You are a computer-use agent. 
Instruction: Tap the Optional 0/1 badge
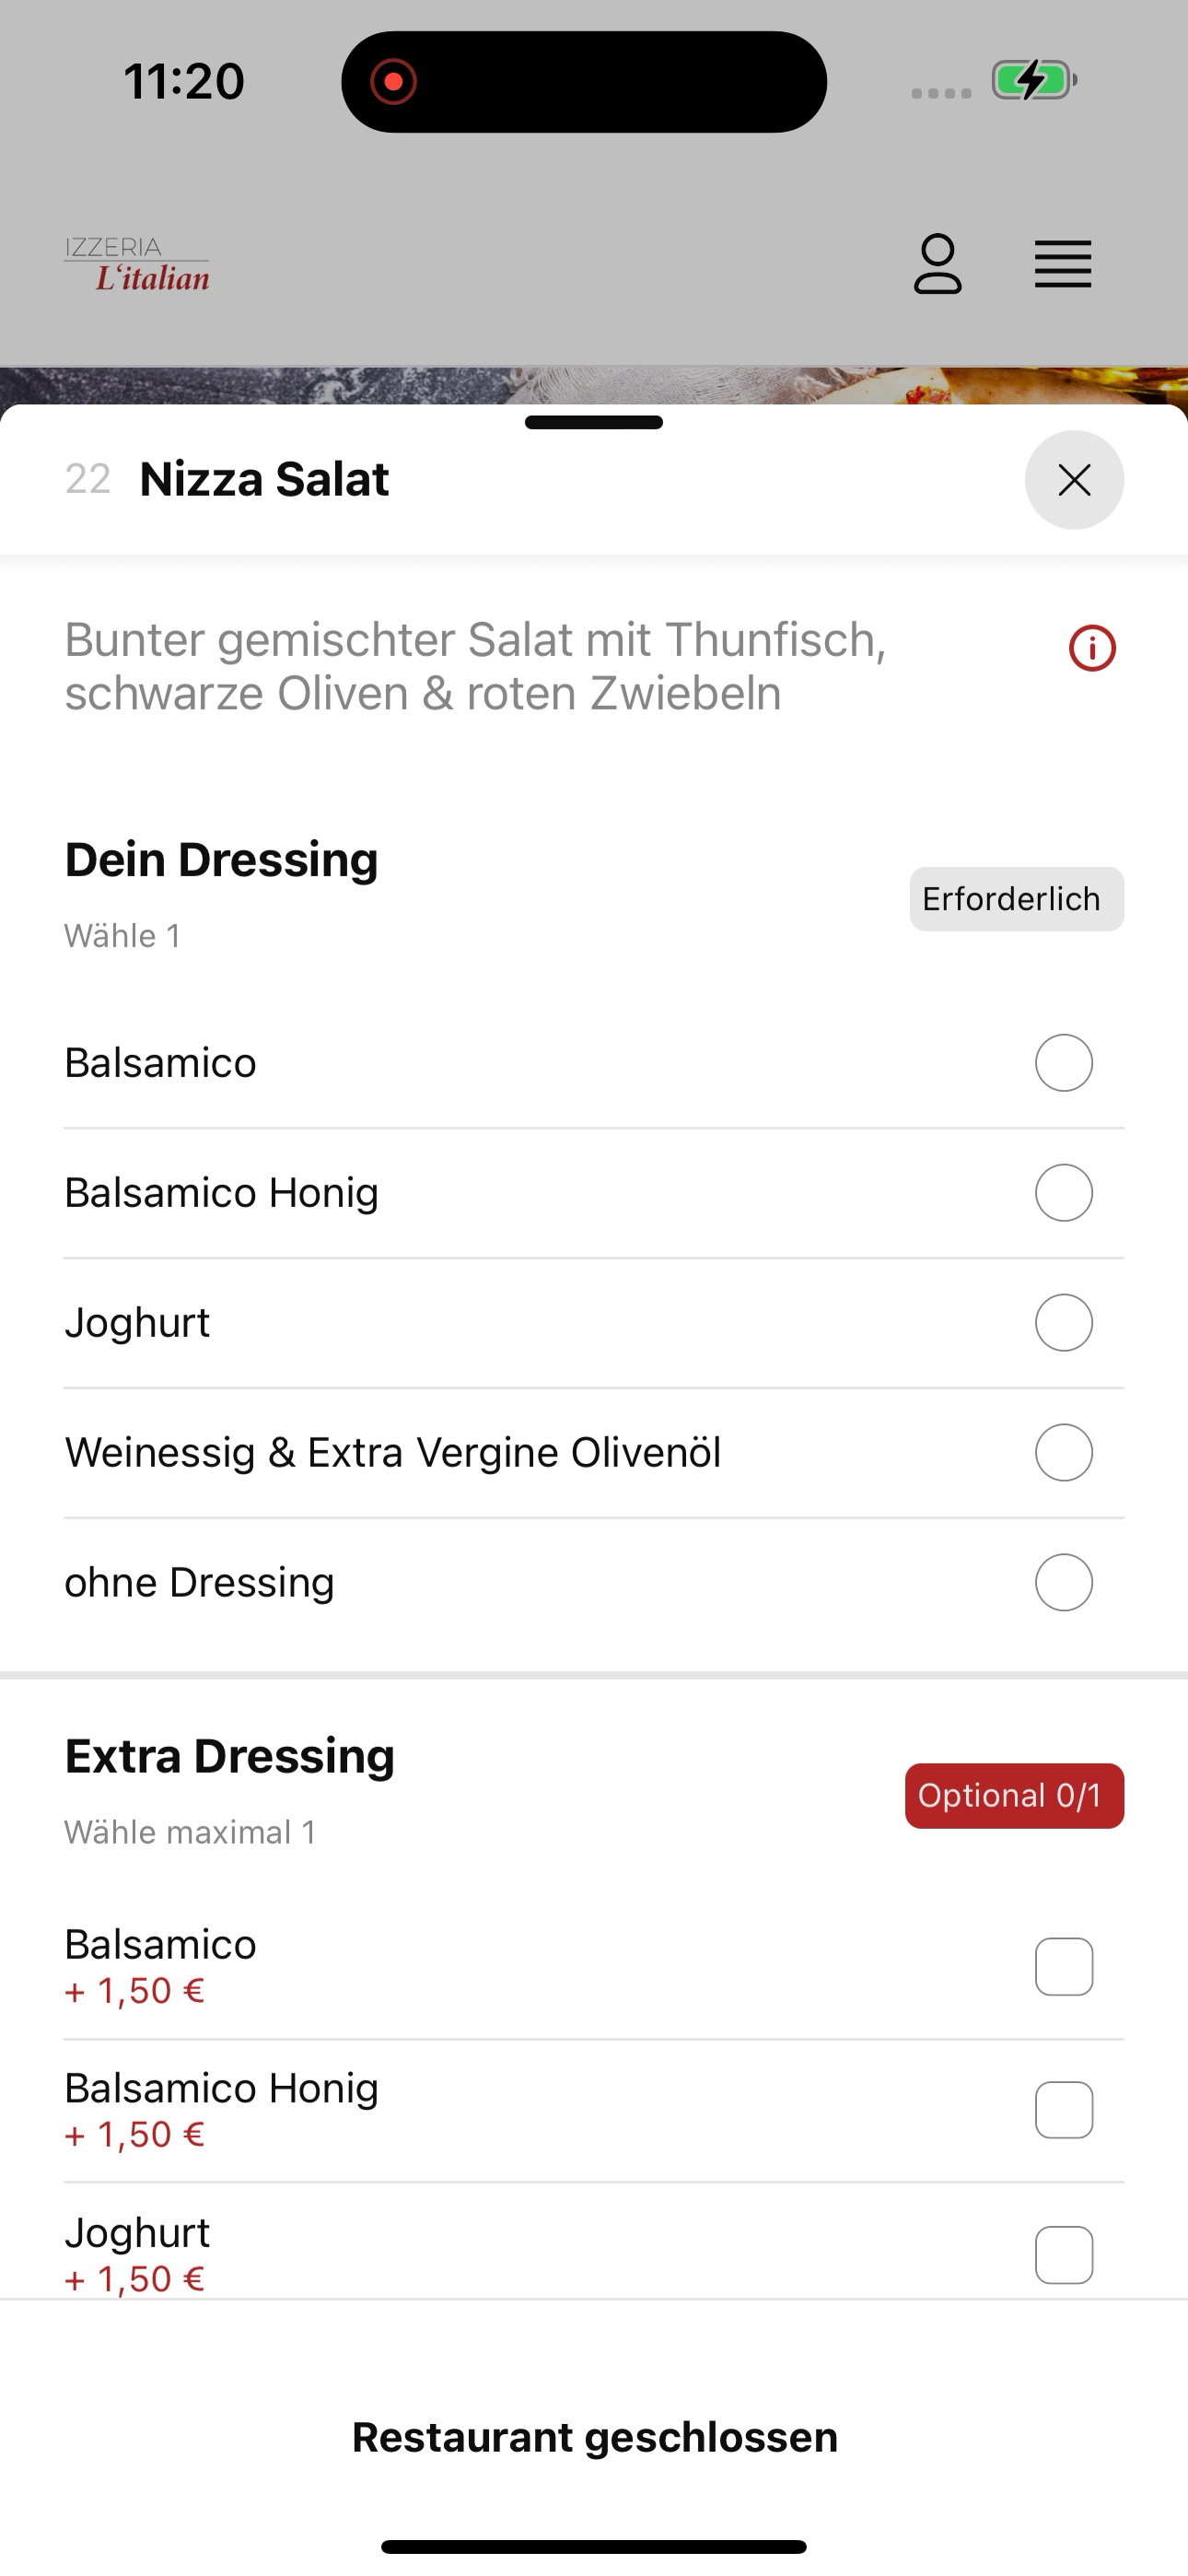[1014, 1796]
